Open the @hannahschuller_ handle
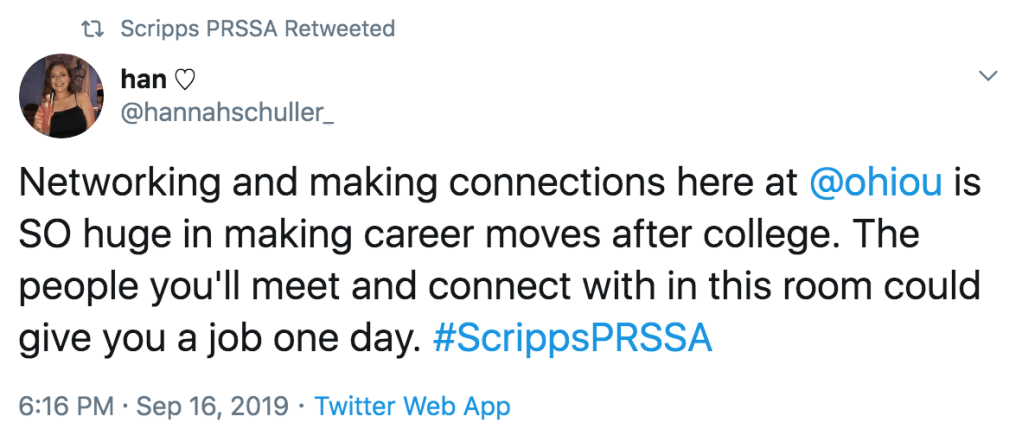This screenshot has width=1022, height=429. [226, 114]
